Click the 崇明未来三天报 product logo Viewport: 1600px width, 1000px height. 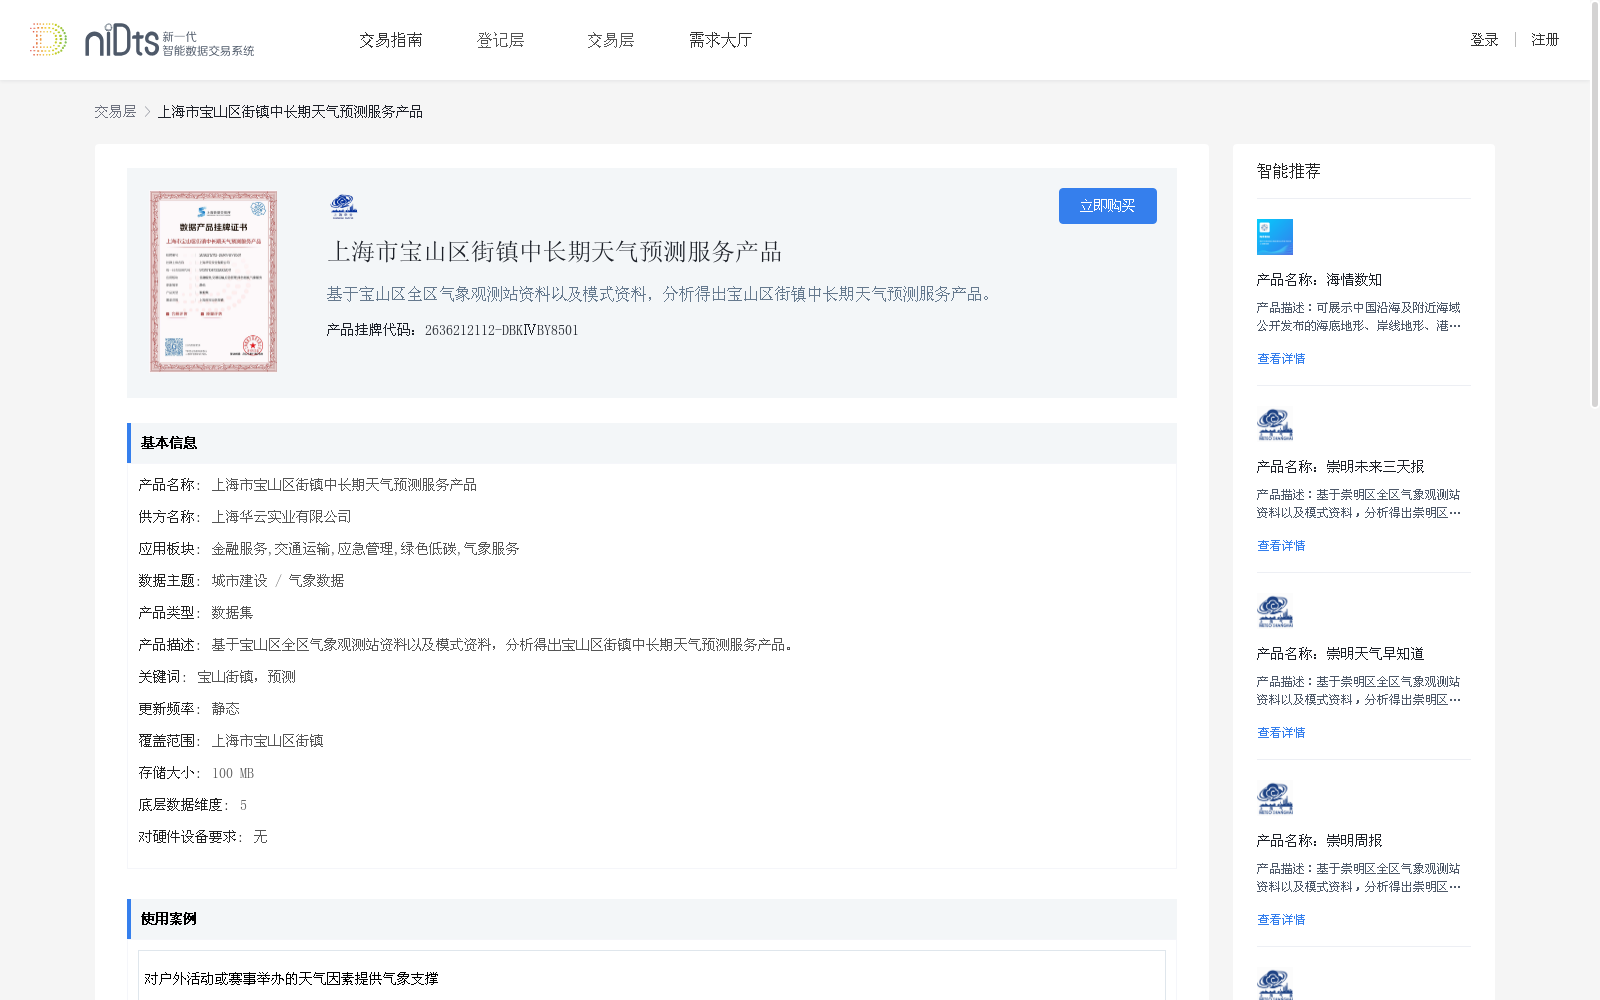pyautogui.click(x=1275, y=424)
